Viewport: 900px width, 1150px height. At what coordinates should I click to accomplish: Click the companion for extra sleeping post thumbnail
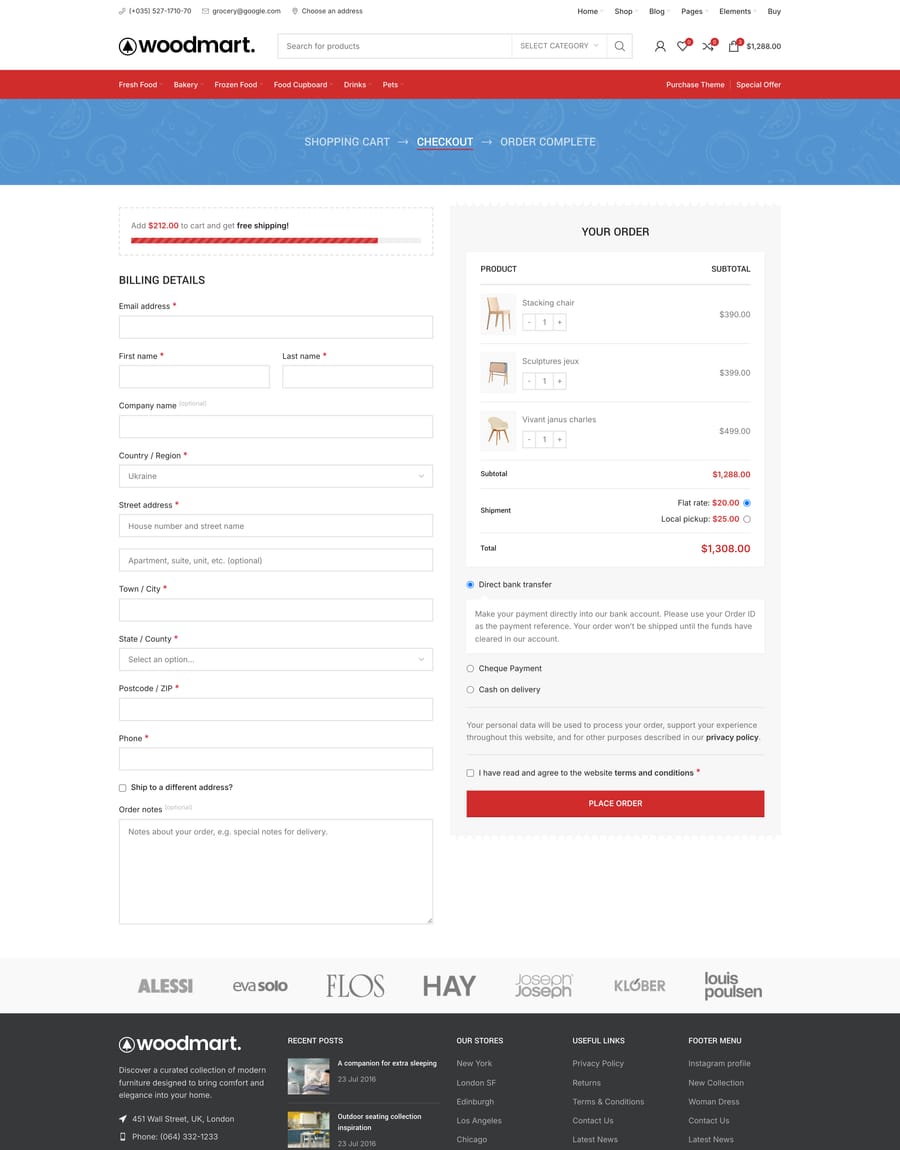click(308, 1077)
